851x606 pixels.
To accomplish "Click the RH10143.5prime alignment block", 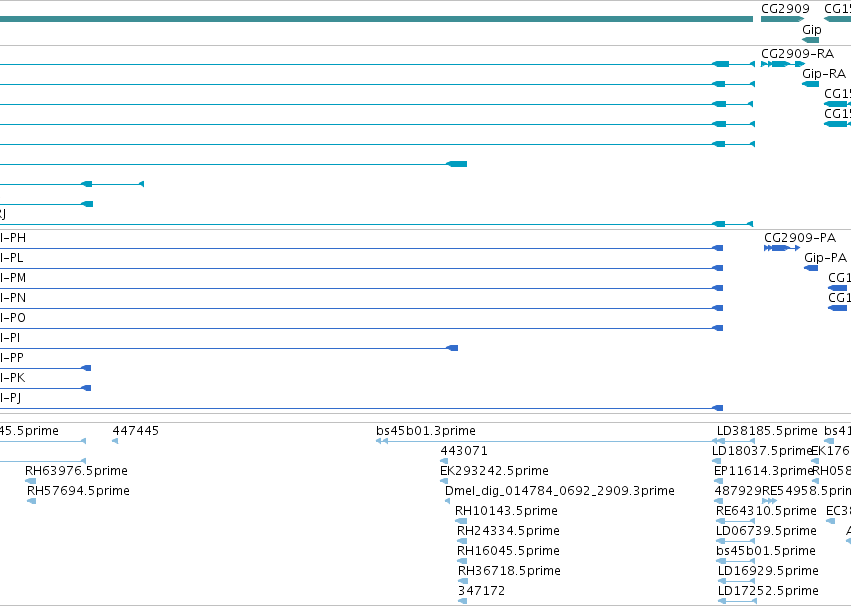I will coord(461,521).
